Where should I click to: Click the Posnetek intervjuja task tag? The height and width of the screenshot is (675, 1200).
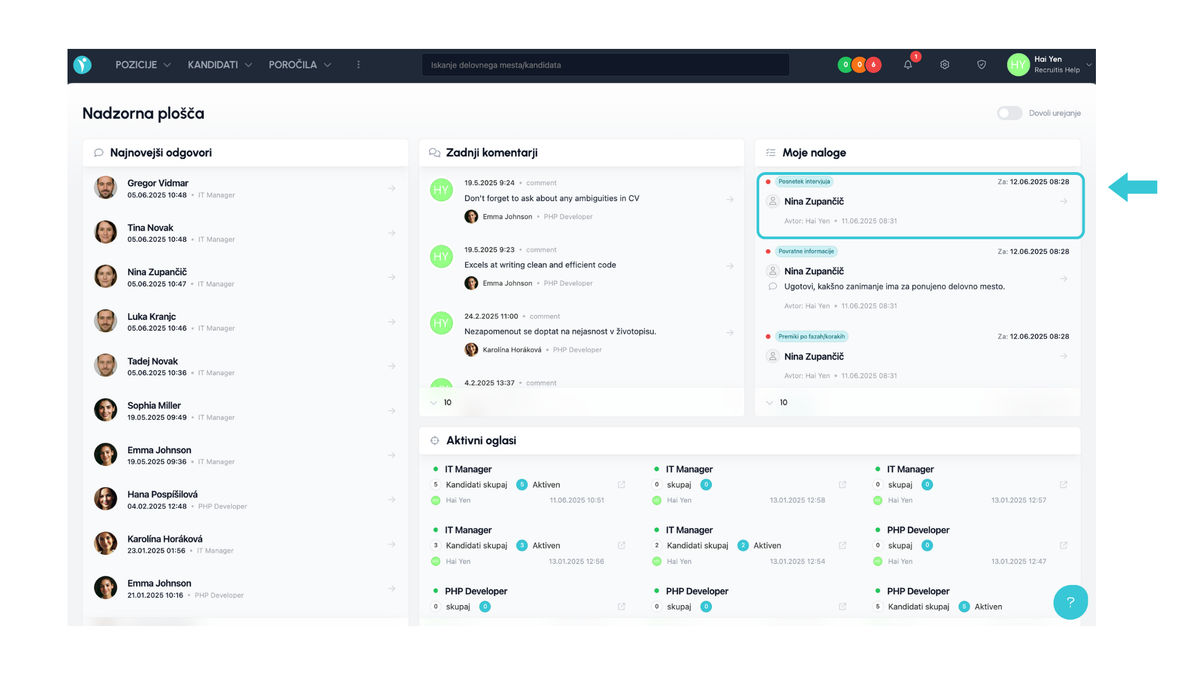tap(803, 182)
